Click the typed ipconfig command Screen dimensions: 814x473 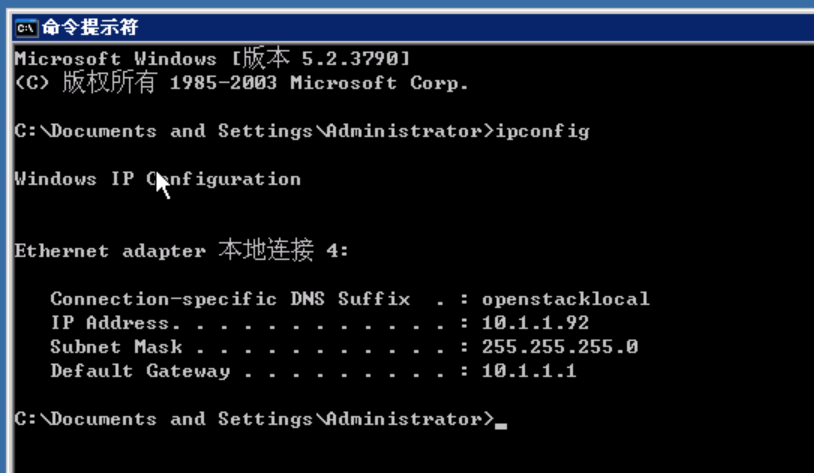tap(542, 131)
